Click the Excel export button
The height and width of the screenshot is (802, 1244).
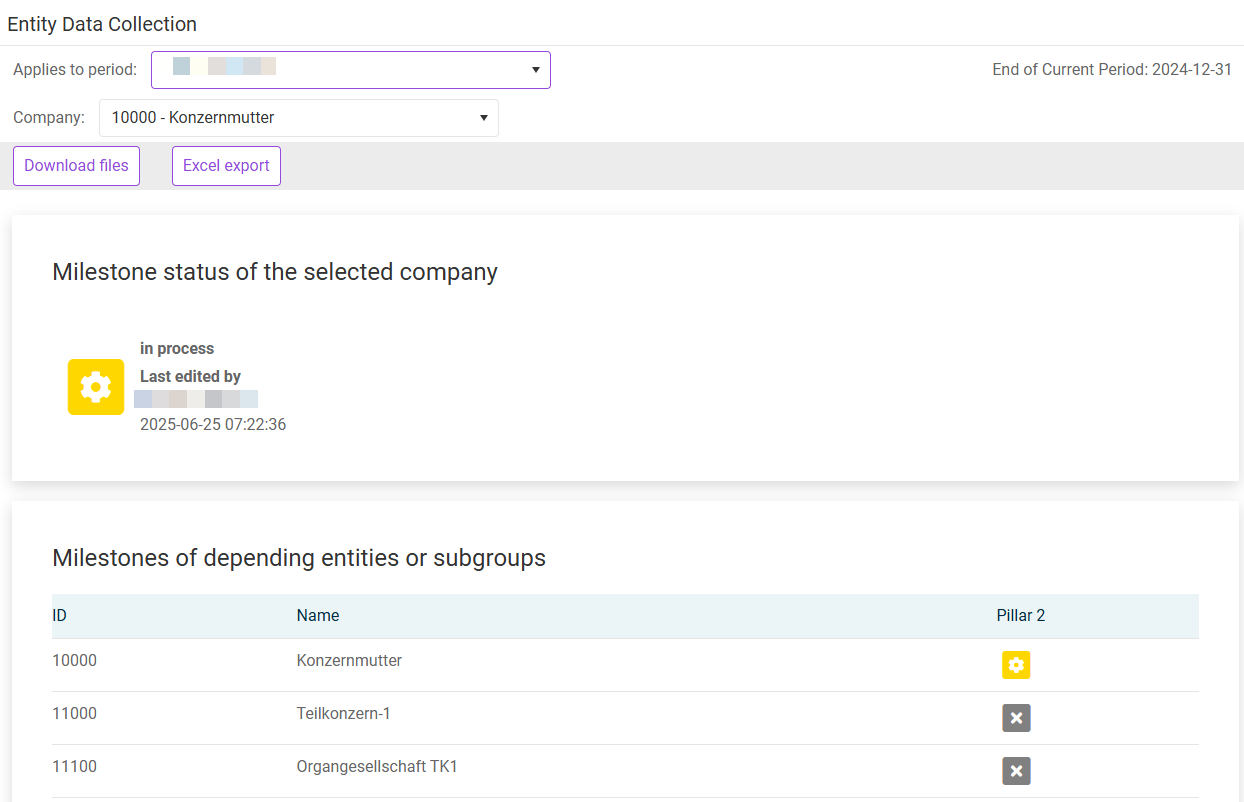226,166
